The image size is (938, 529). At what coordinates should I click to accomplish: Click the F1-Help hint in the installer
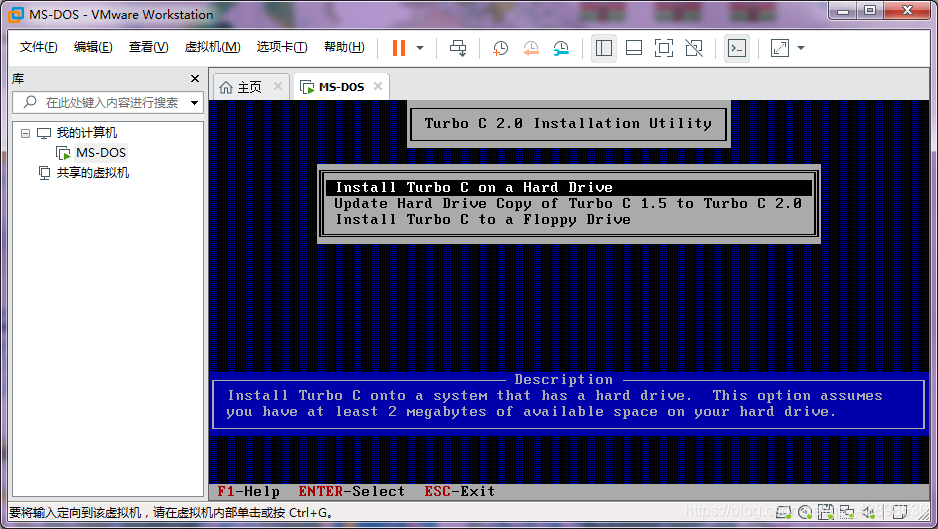click(x=248, y=492)
